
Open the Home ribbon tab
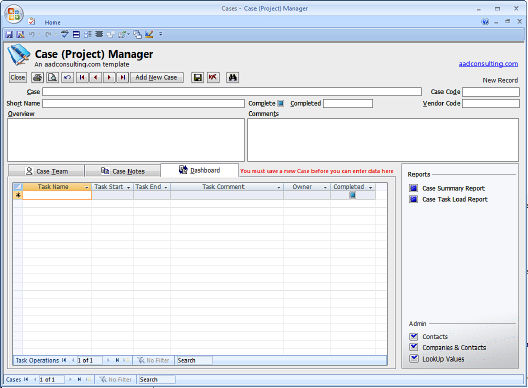tap(53, 23)
